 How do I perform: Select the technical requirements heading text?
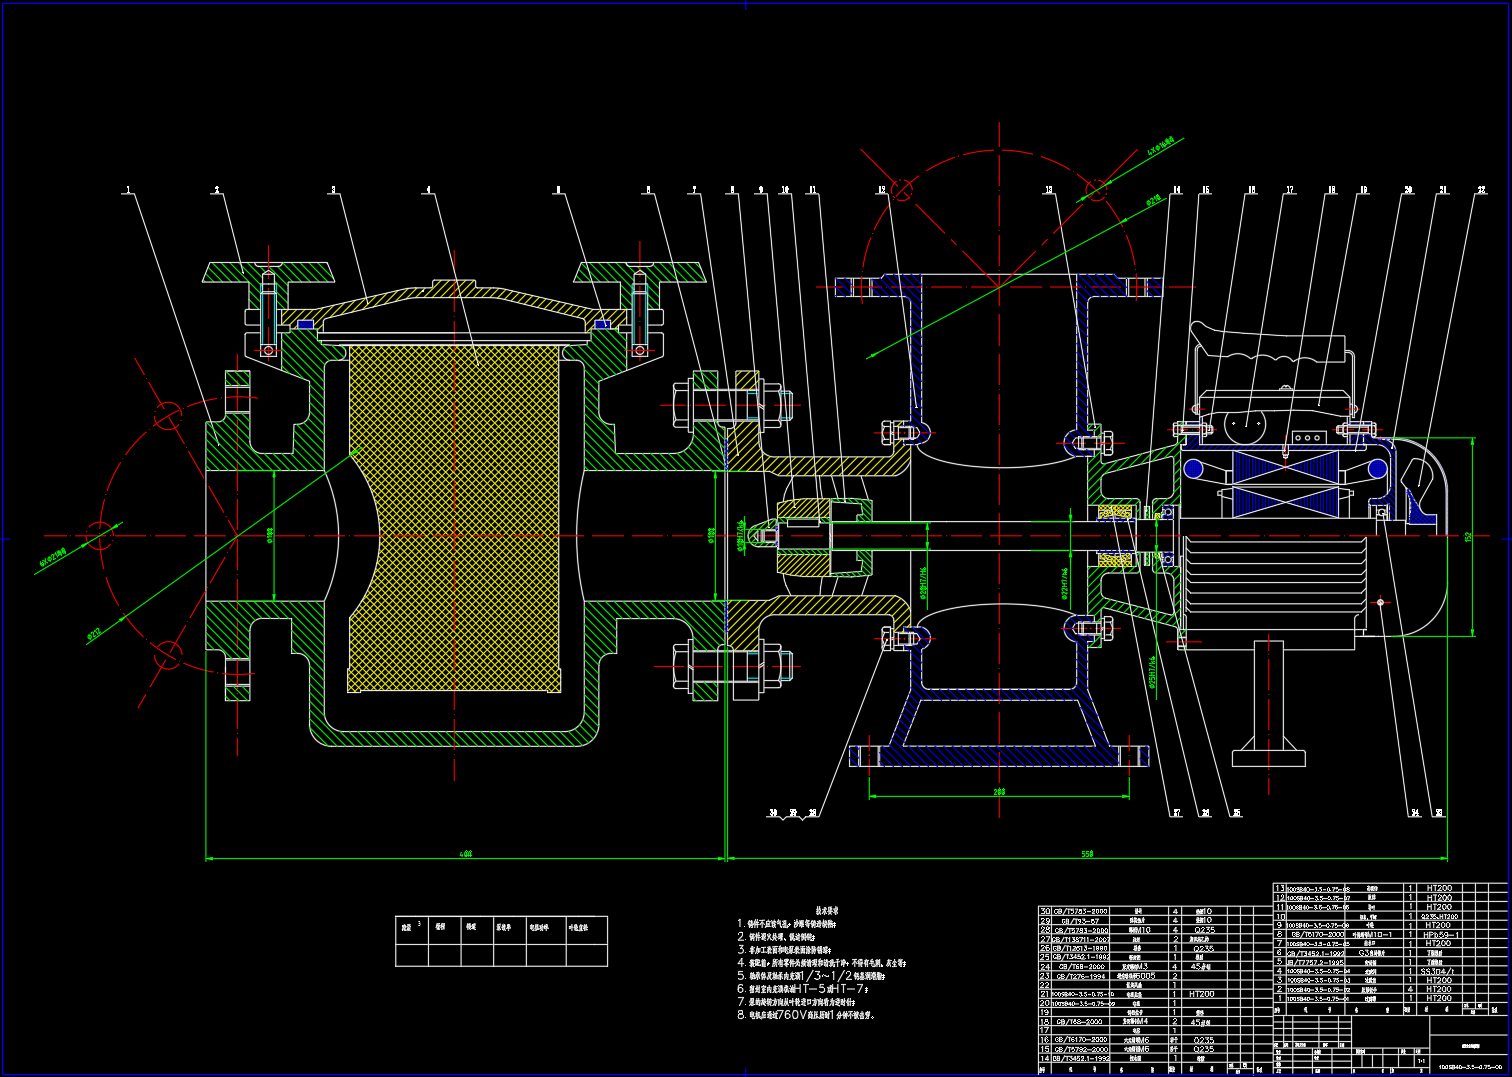(x=827, y=911)
